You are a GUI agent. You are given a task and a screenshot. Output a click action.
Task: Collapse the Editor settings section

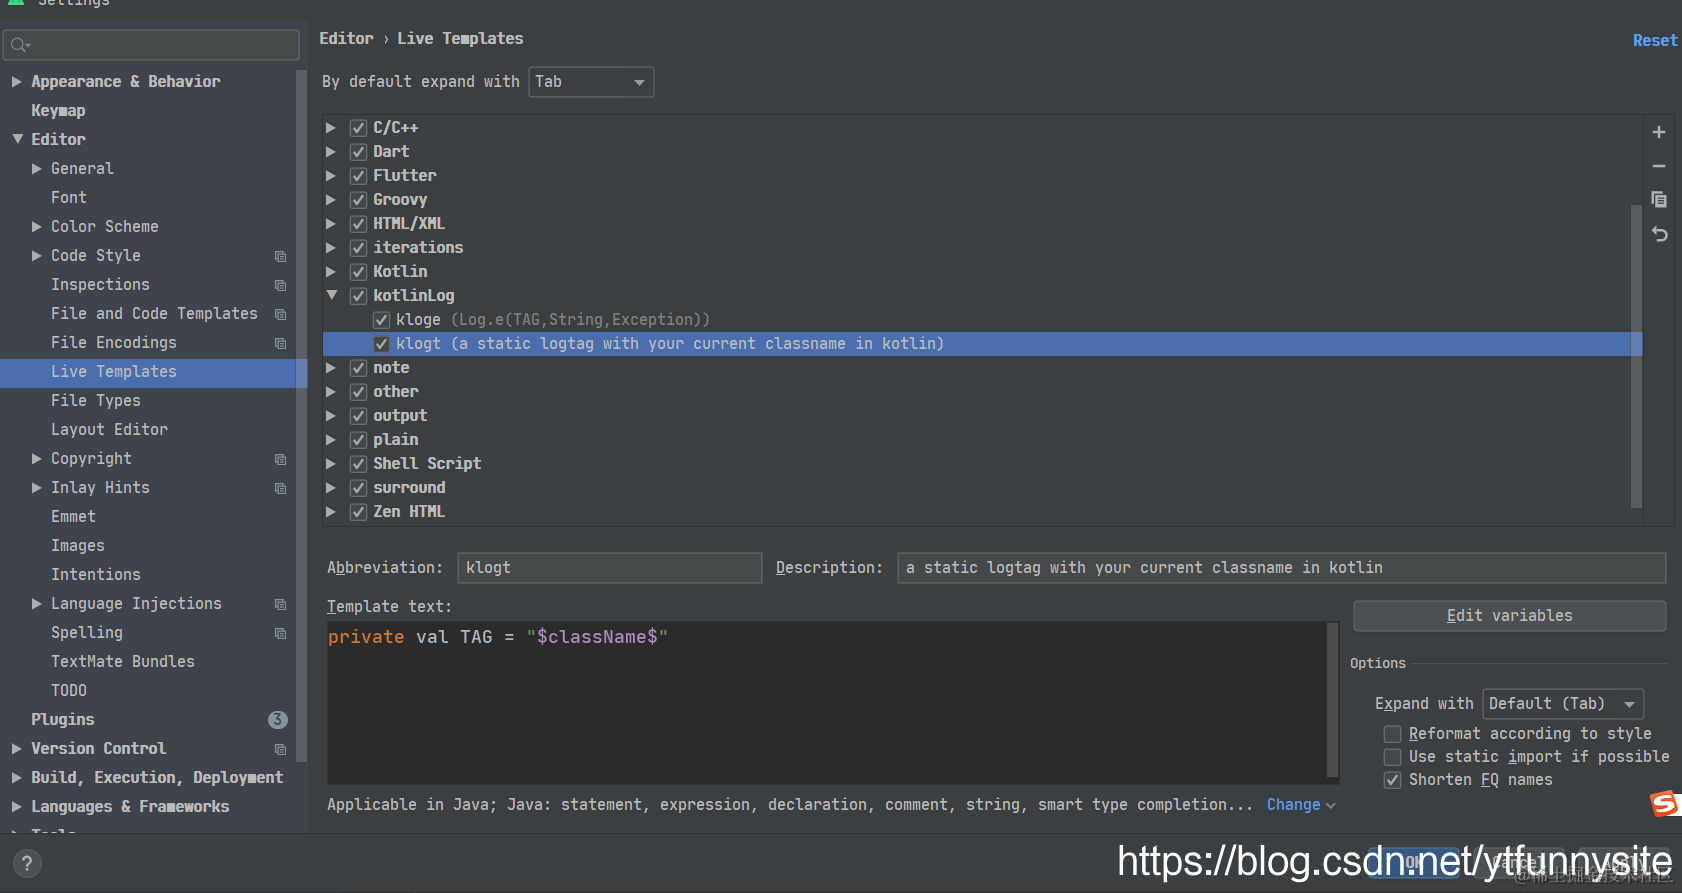pyautogui.click(x=17, y=139)
